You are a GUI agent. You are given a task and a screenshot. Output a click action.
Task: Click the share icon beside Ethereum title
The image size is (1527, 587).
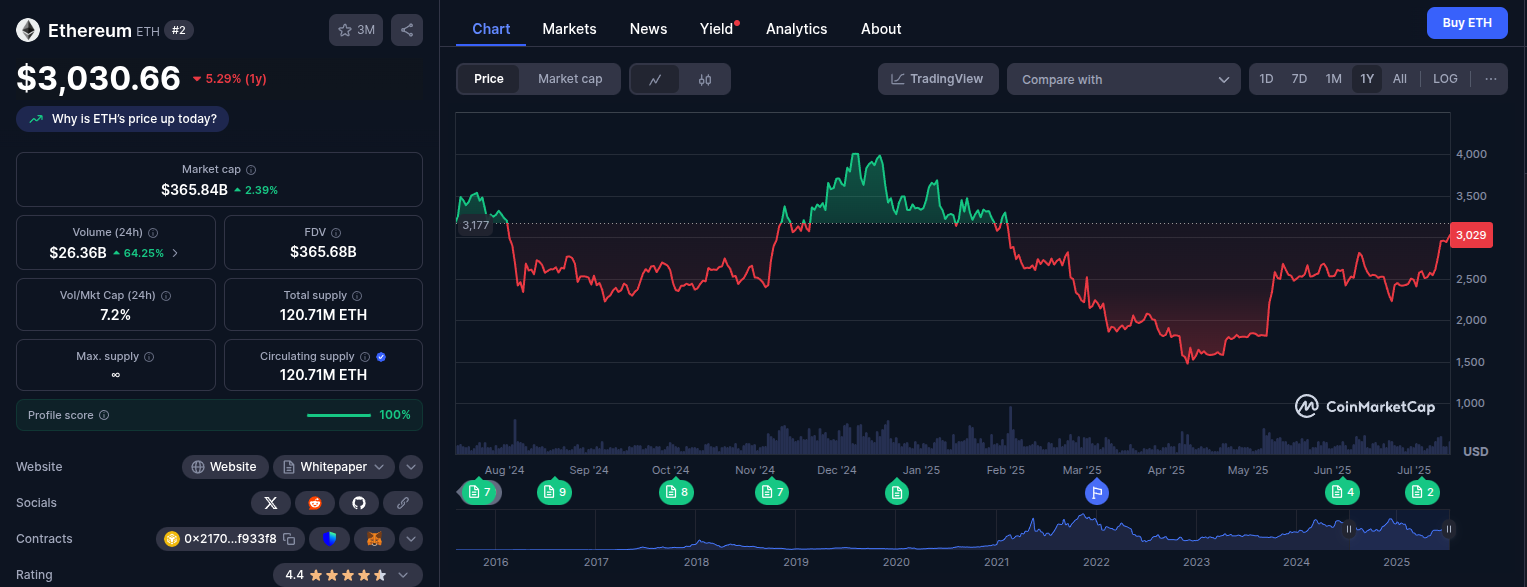coord(407,30)
